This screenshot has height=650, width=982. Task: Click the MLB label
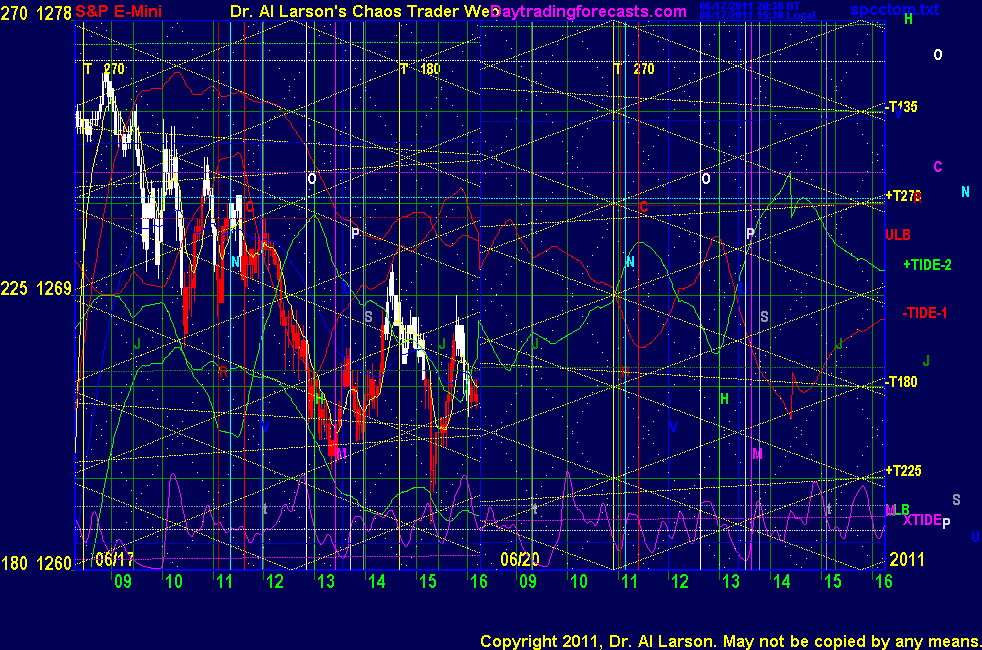(897, 510)
